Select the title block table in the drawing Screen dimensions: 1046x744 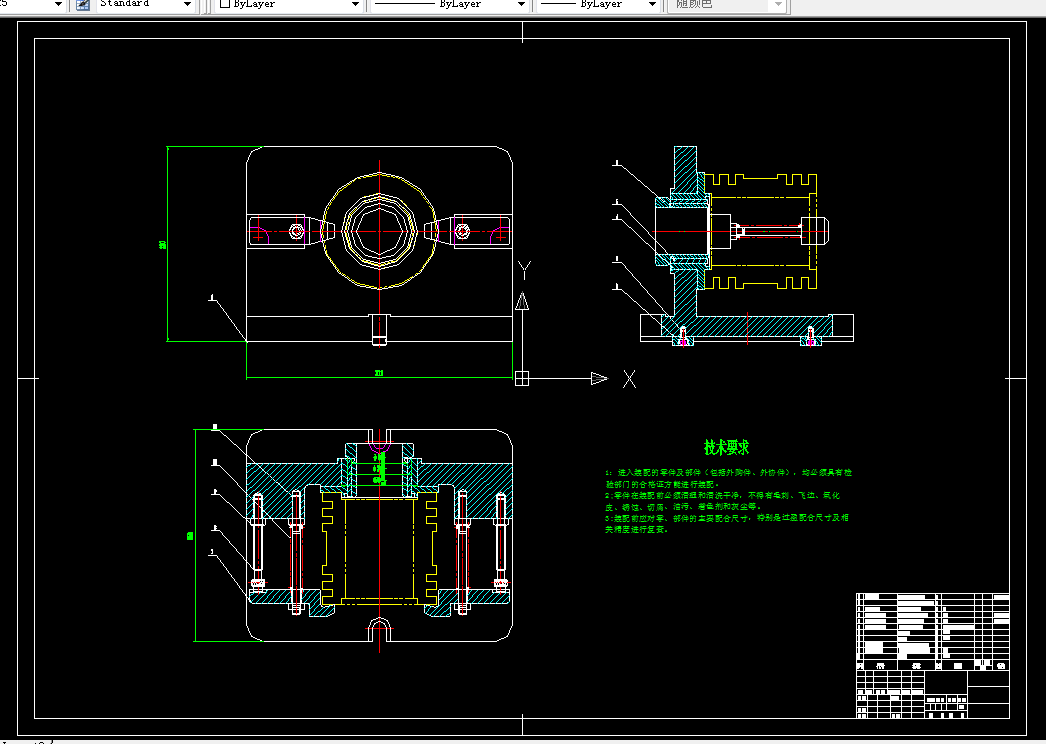tap(933, 655)
